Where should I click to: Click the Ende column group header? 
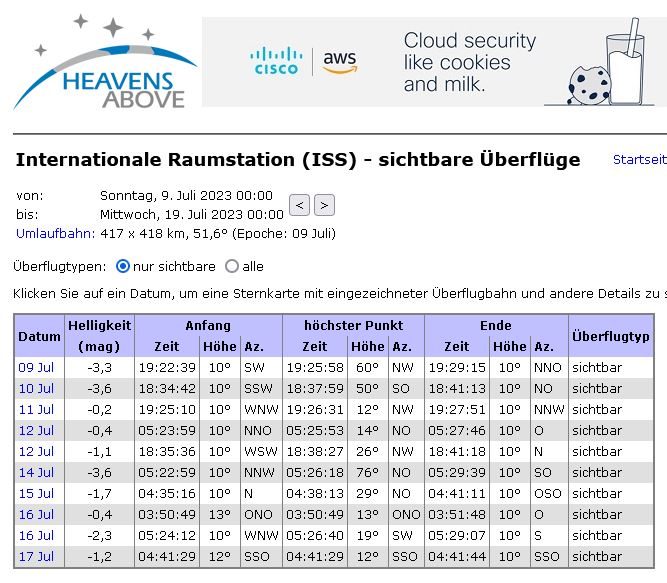click(x=496, y=325)
